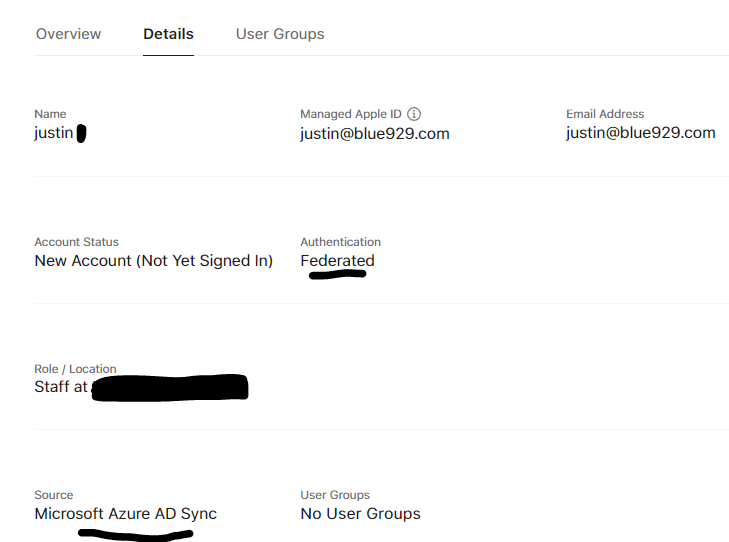Click the Source label
Image resolution: width=729 pixels, height=542 pixels.
coord(53,495)
